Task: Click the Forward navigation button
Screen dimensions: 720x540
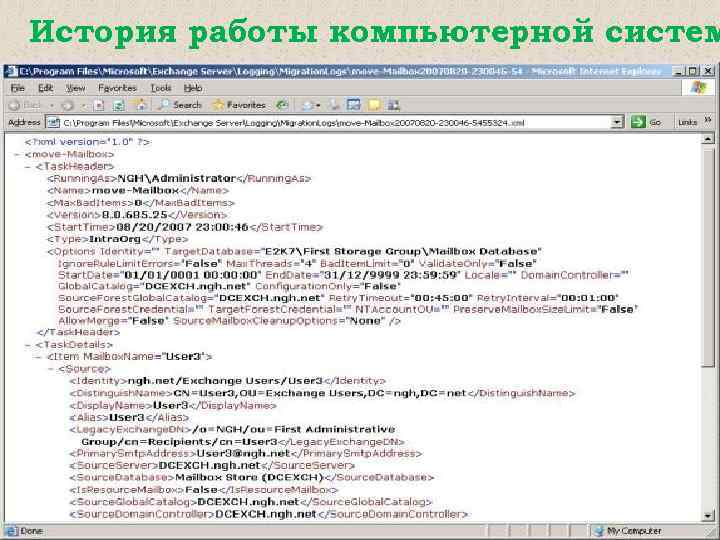Action: (68, 105)
